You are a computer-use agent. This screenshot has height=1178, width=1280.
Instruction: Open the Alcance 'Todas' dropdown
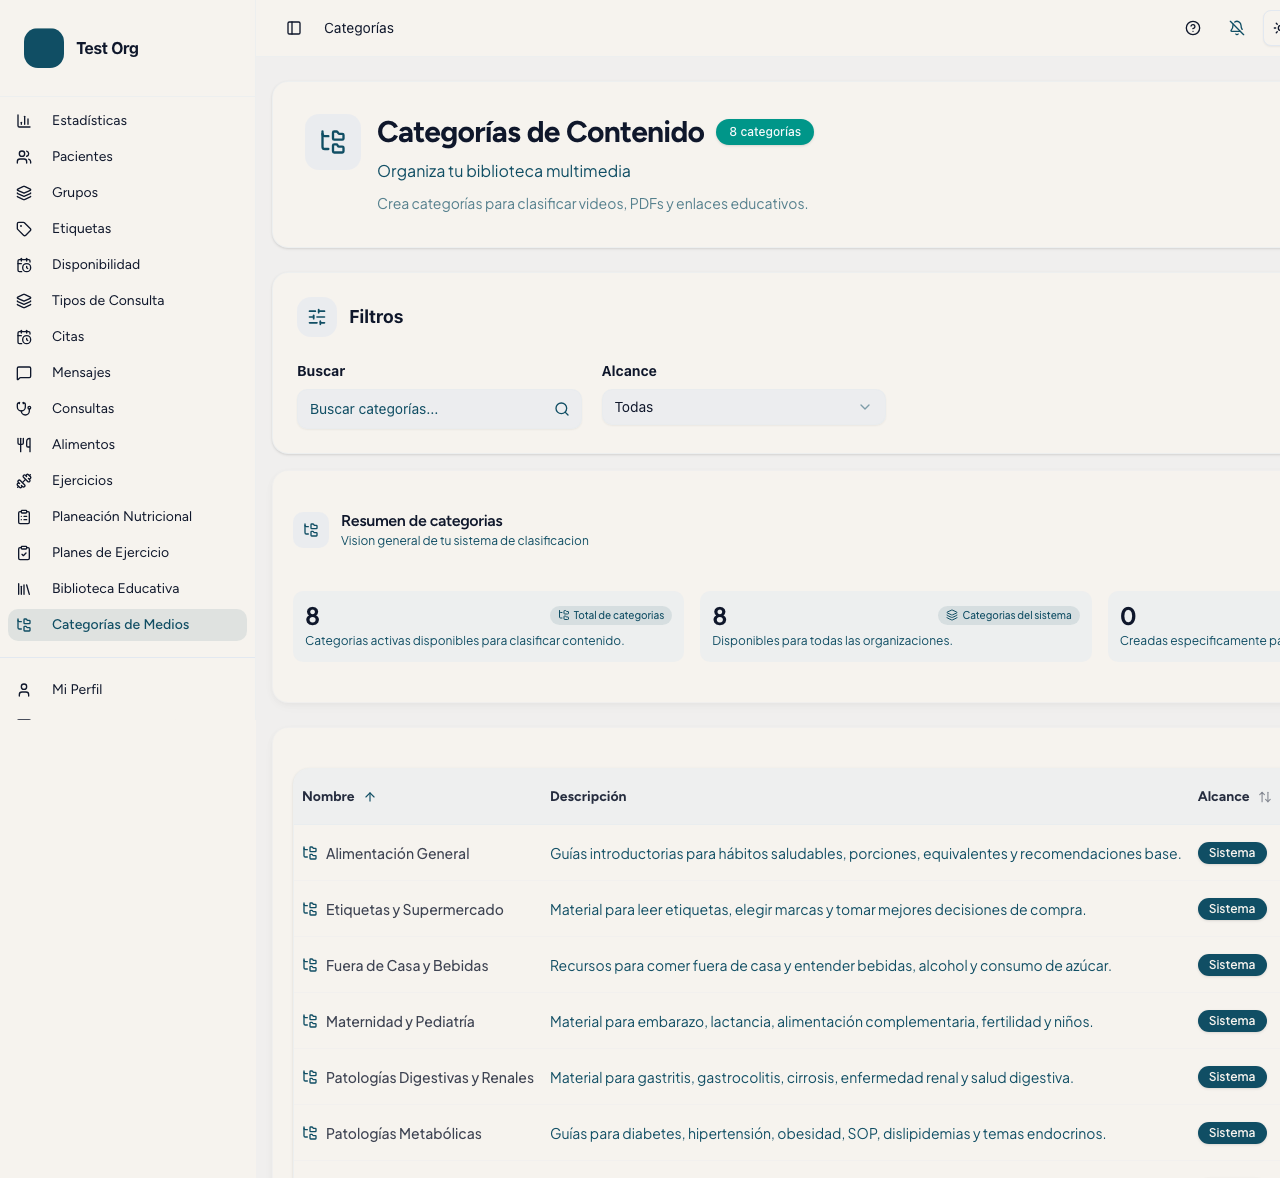(x=744, y=407)
